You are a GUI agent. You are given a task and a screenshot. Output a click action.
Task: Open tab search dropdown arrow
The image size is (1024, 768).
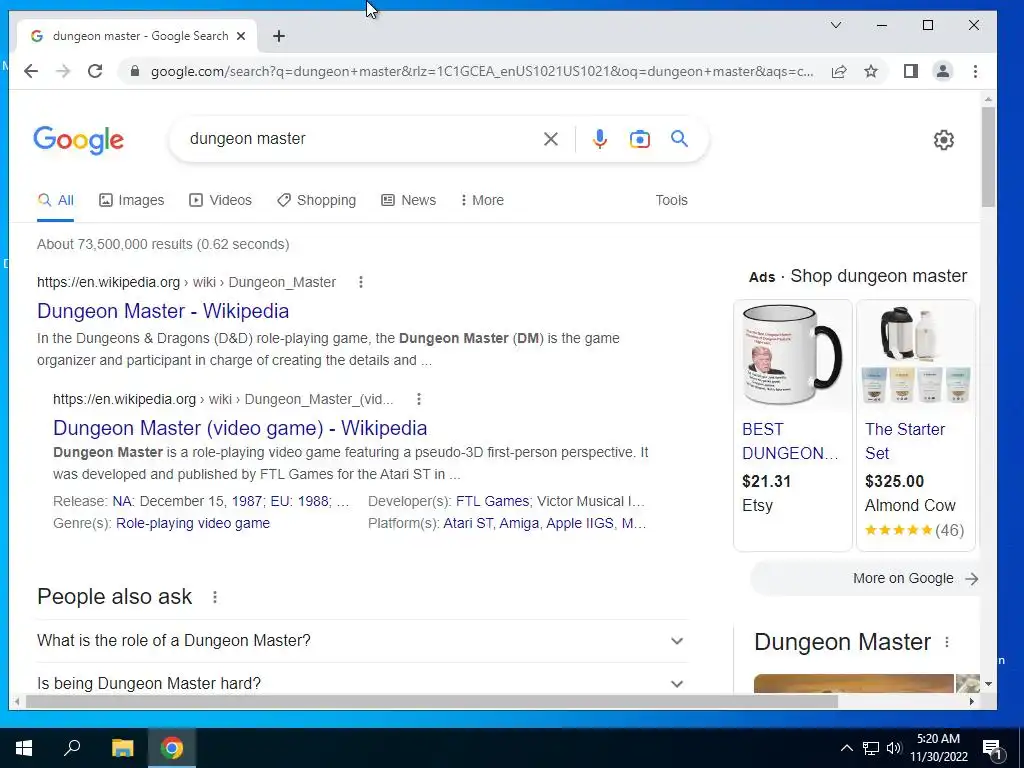point(836,25)
